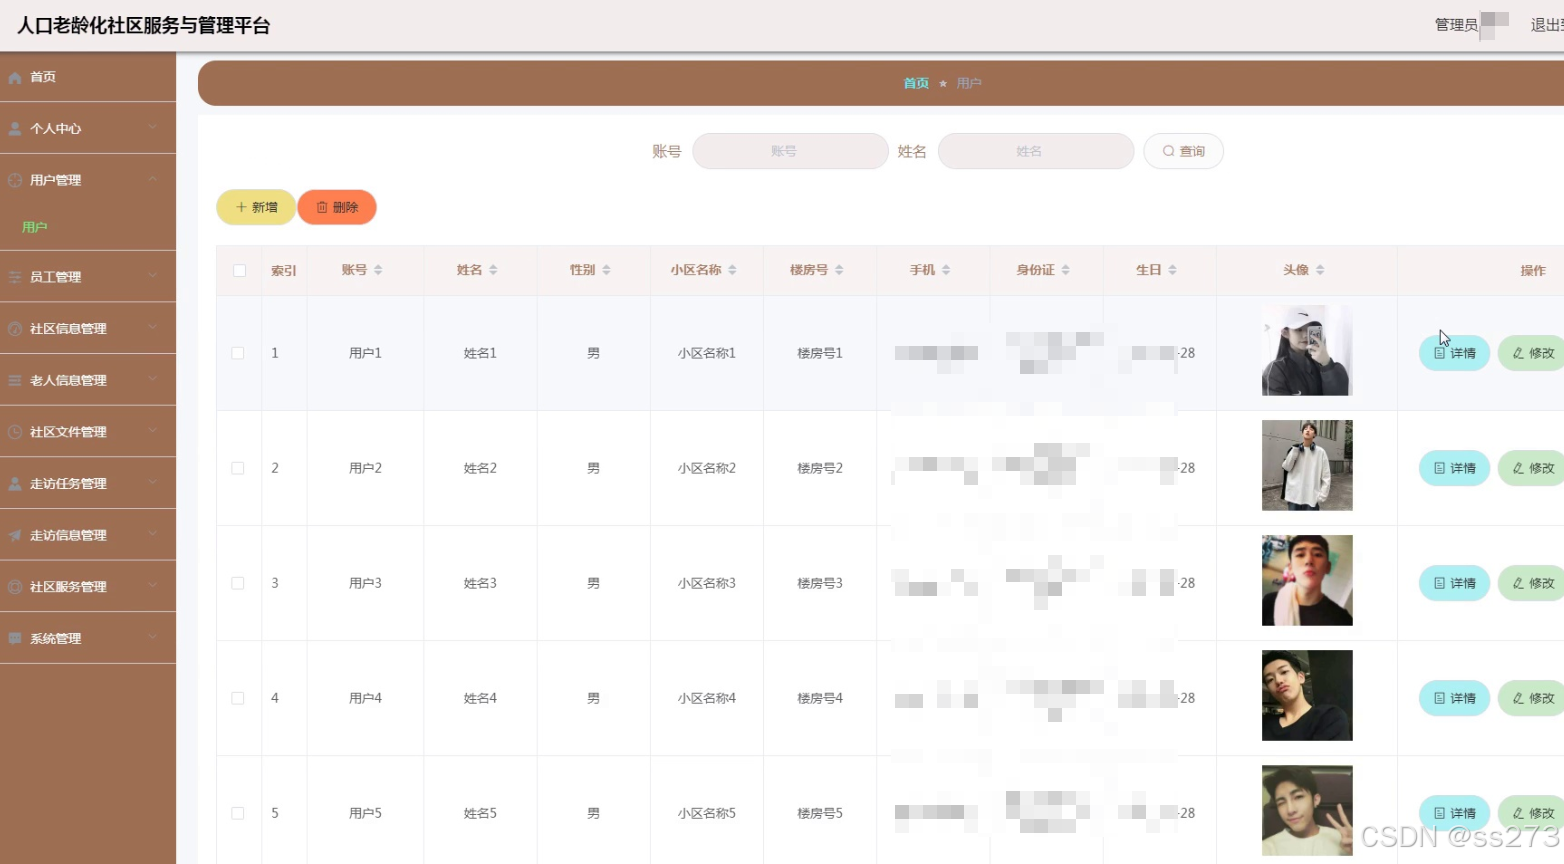Click the 用户 breadcrumb text

969,83
